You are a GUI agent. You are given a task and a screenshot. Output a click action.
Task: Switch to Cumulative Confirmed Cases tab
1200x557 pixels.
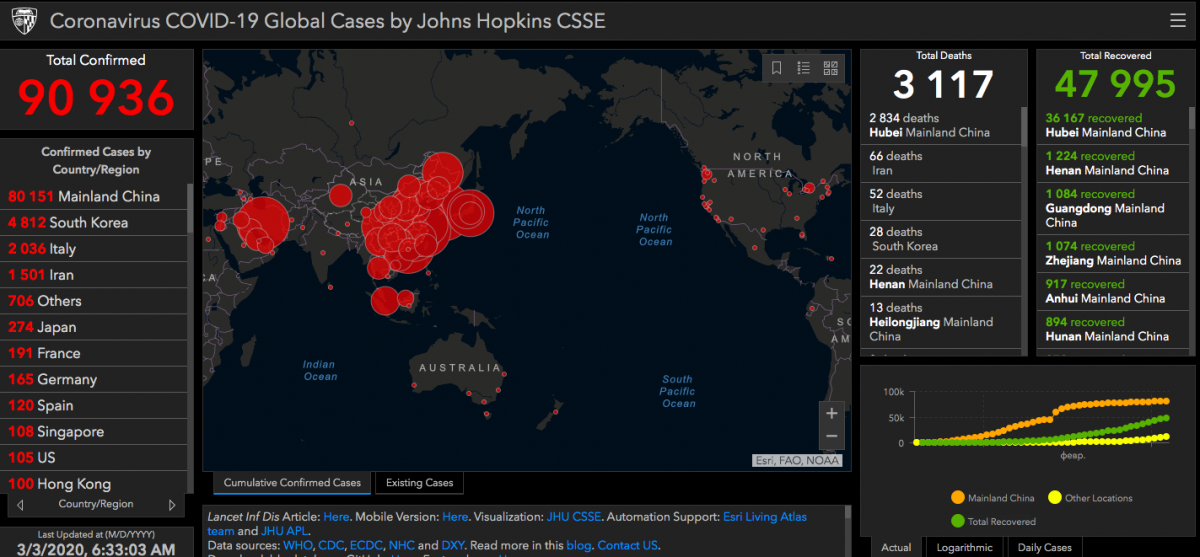point(292,483)
